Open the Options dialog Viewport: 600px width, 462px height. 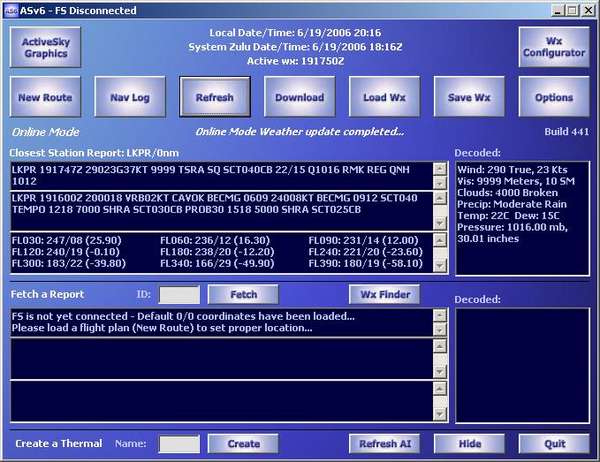[554, 97]
